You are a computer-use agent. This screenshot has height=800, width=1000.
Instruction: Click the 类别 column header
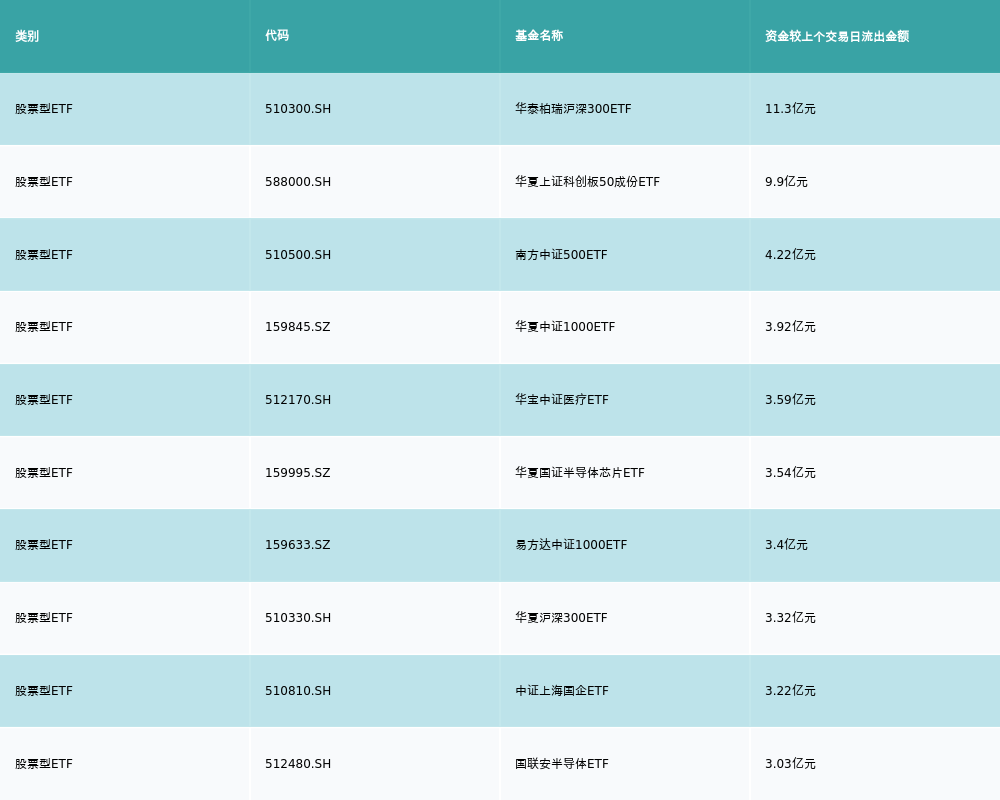pos(27,36)
